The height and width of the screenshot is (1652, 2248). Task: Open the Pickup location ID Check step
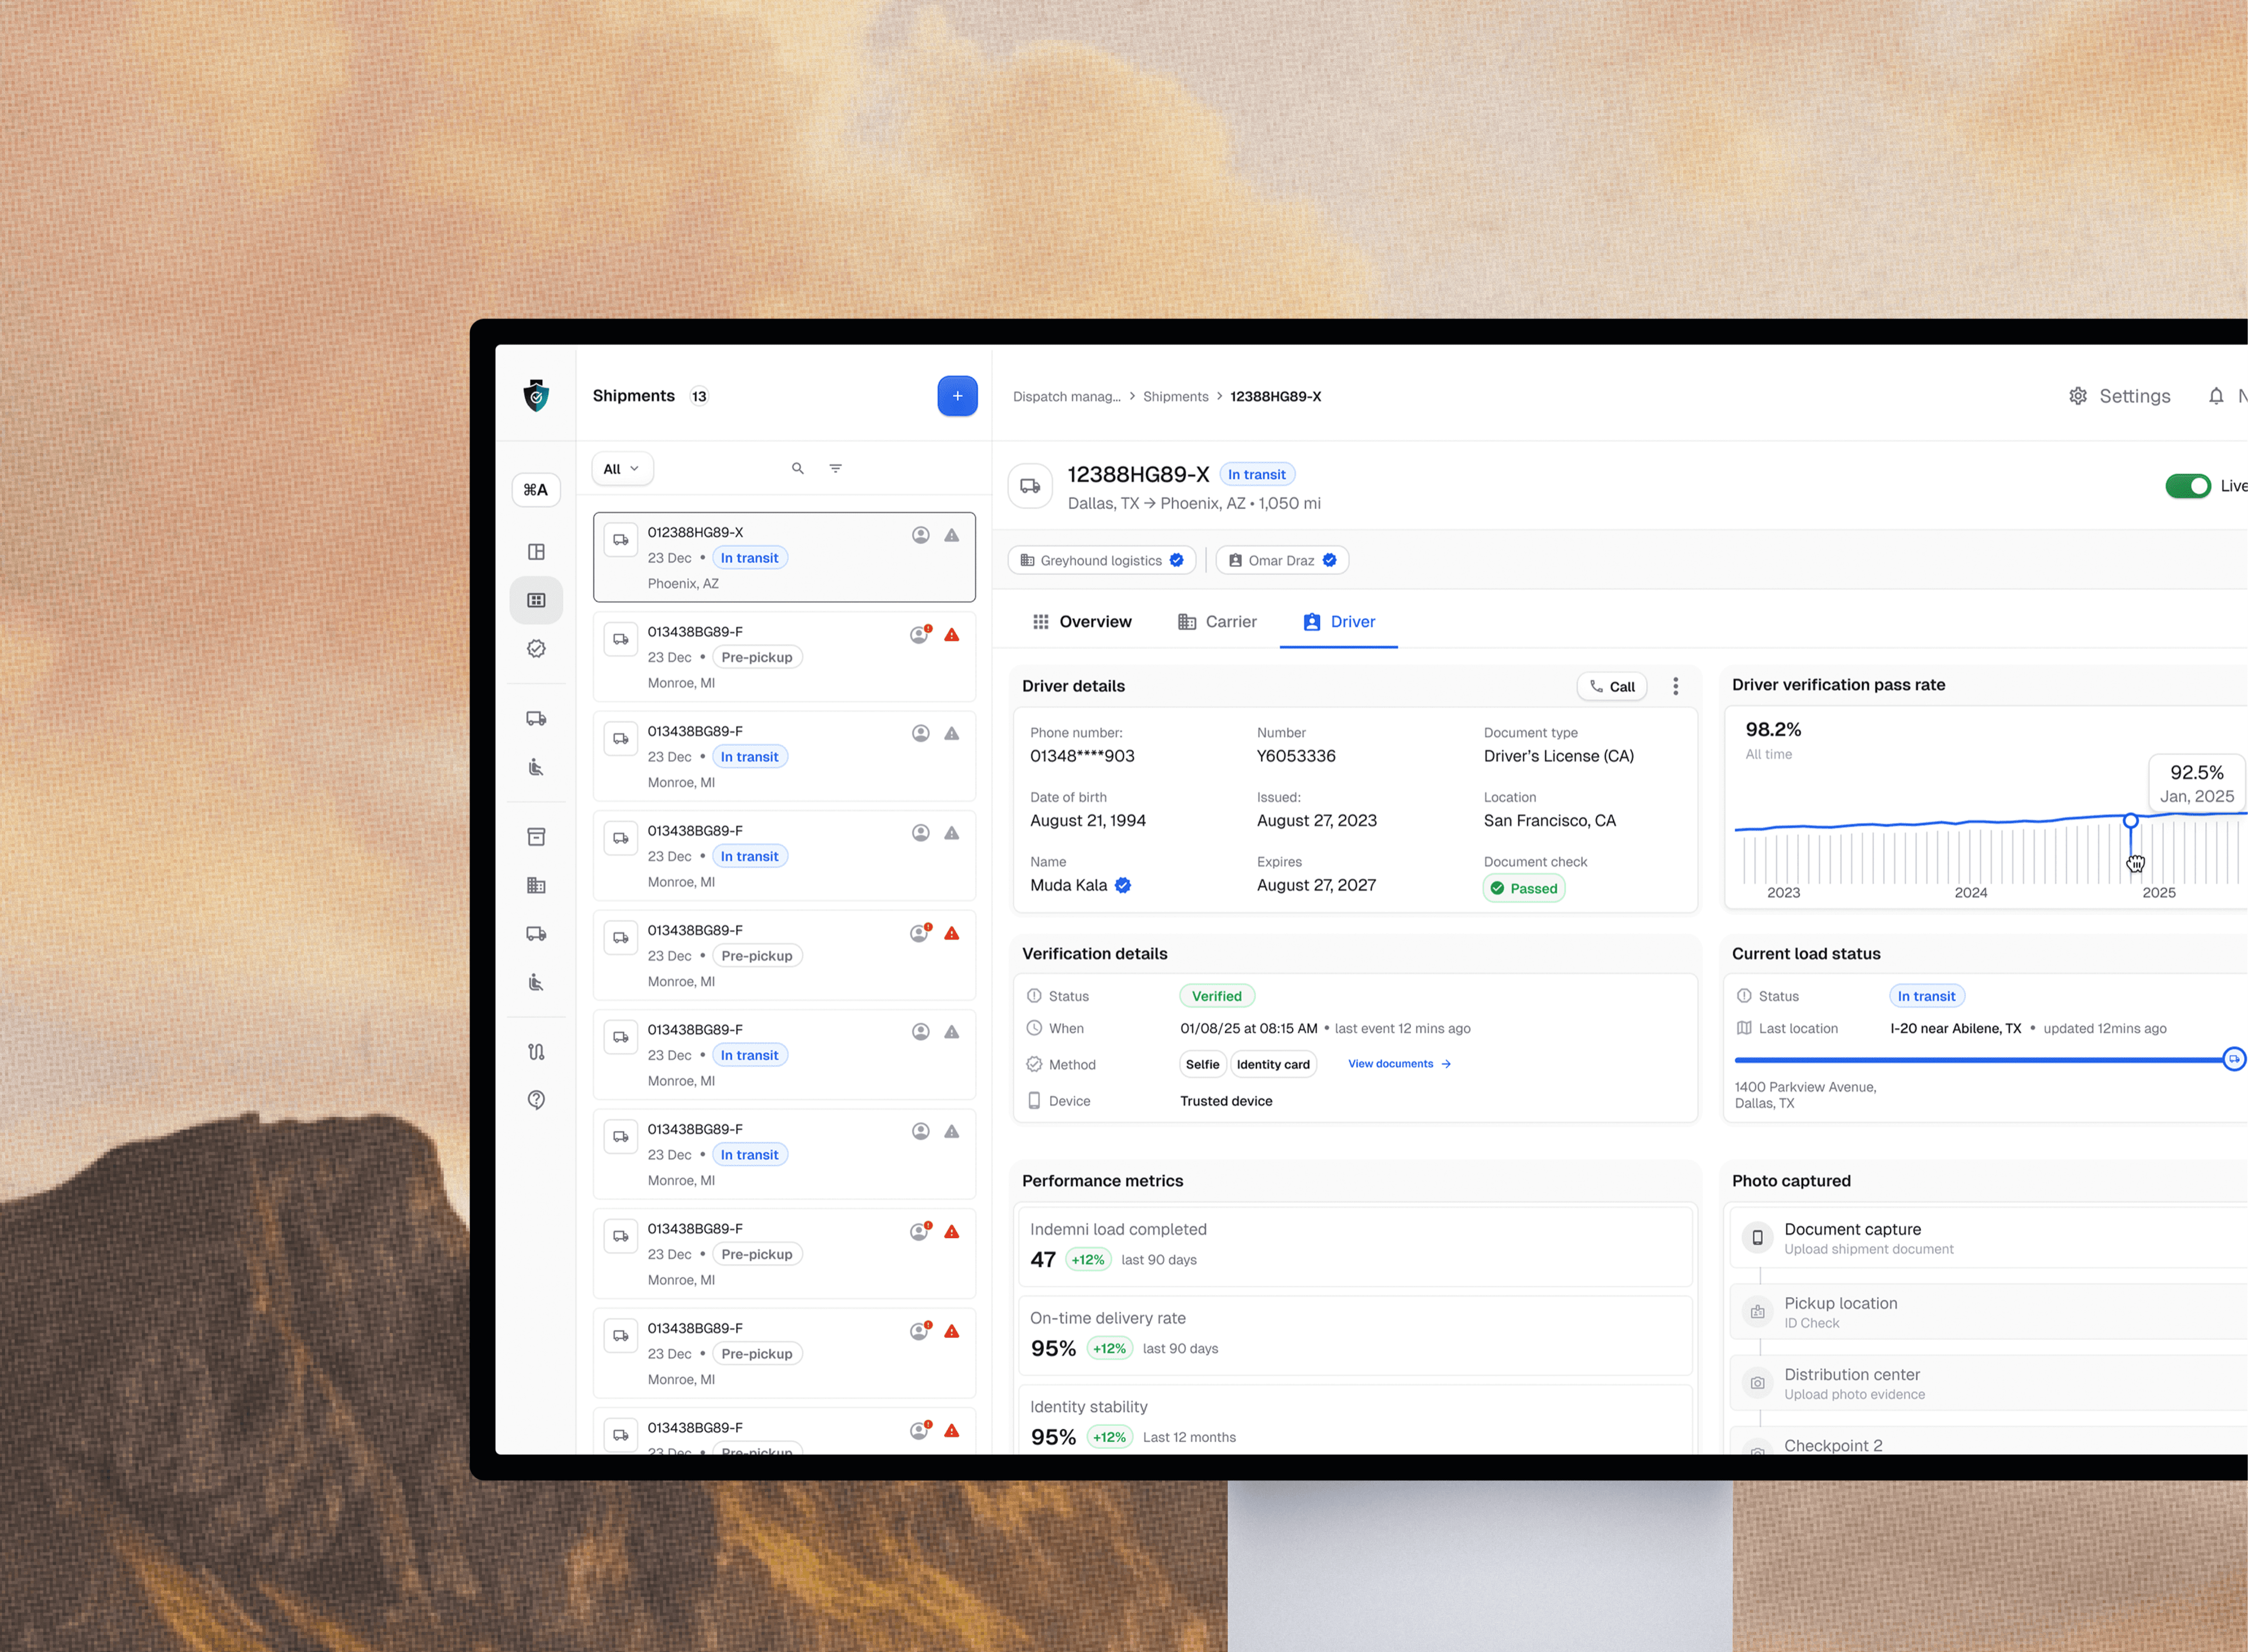(1990, 1312)
